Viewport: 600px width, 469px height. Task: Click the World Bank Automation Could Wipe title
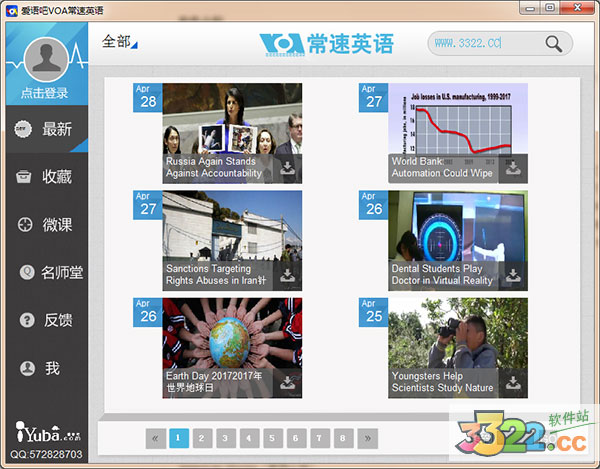[442, 167]
